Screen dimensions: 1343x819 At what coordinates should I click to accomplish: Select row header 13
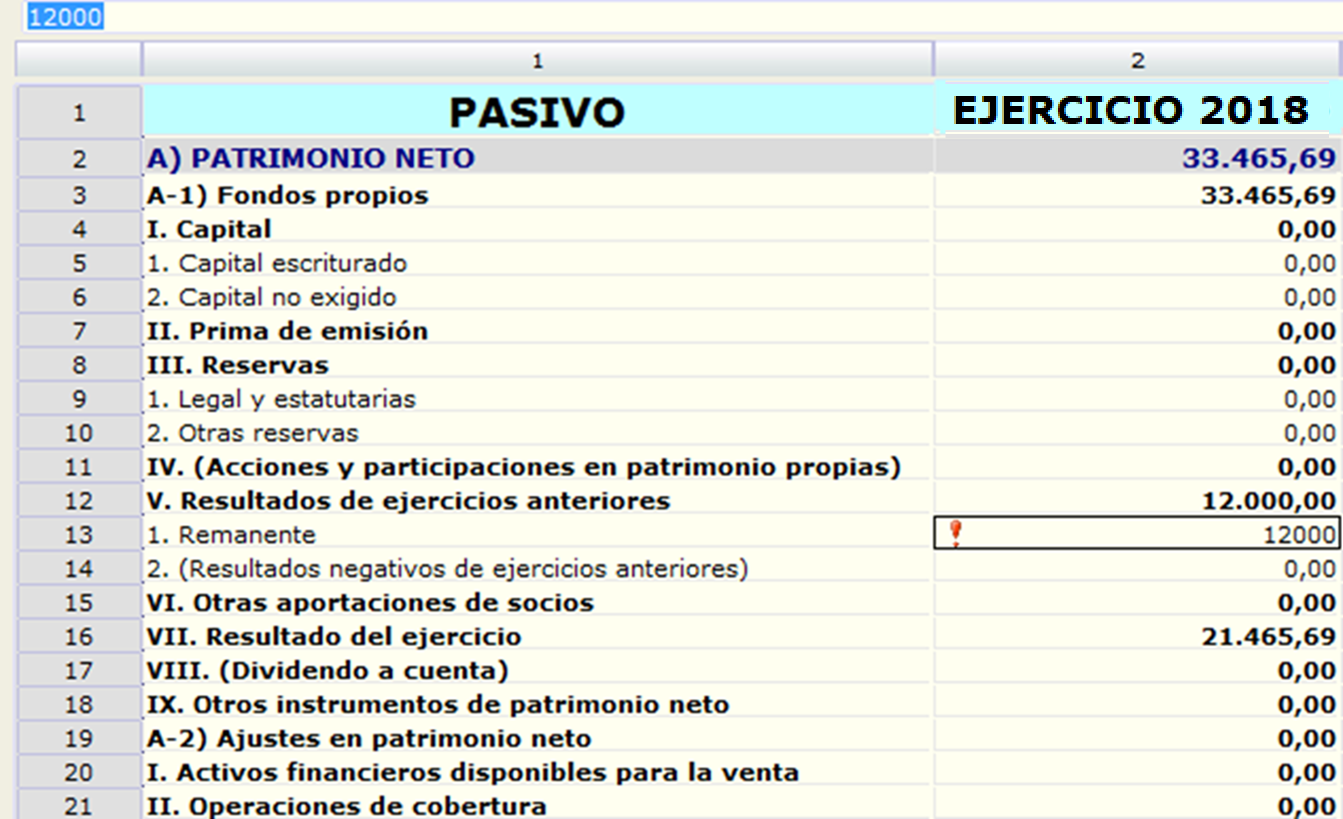coord(79,535)
